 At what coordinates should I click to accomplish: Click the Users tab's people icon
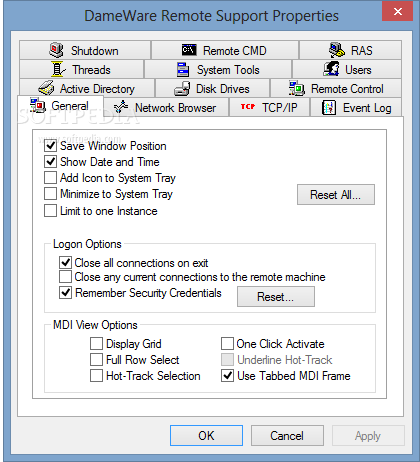(x=331, y=69)
